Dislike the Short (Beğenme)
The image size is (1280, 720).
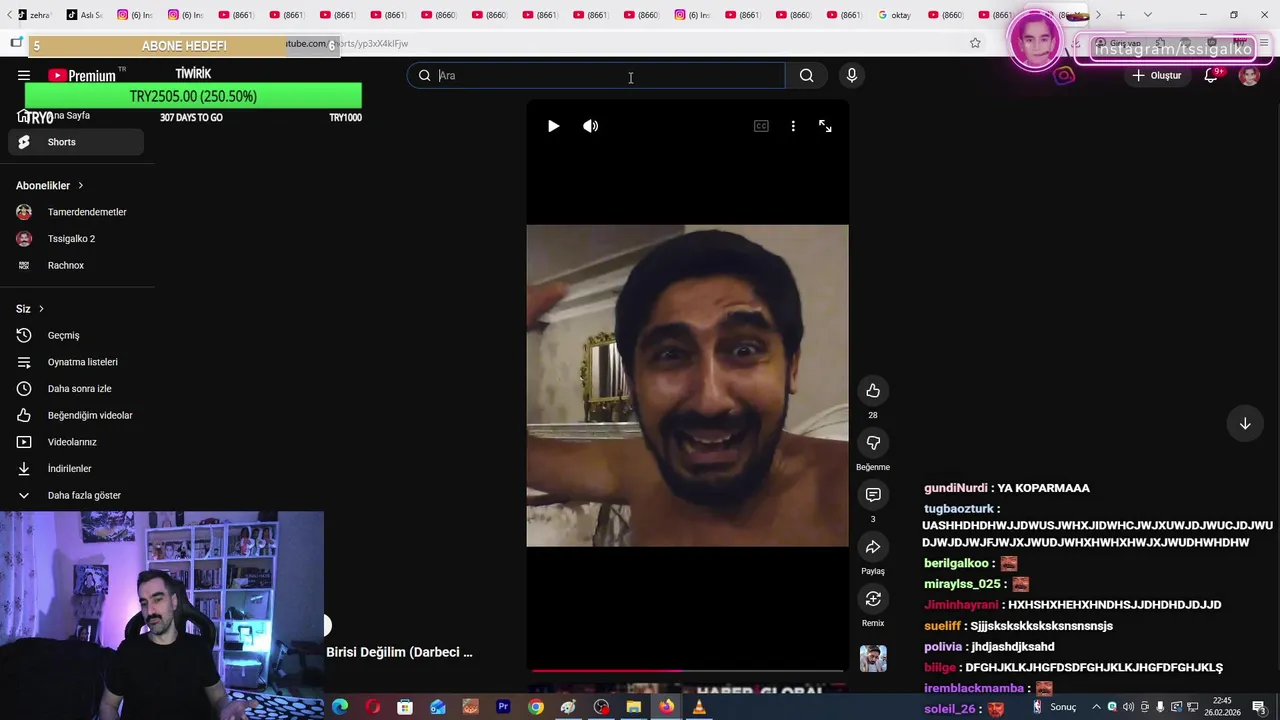coord(873,443)
